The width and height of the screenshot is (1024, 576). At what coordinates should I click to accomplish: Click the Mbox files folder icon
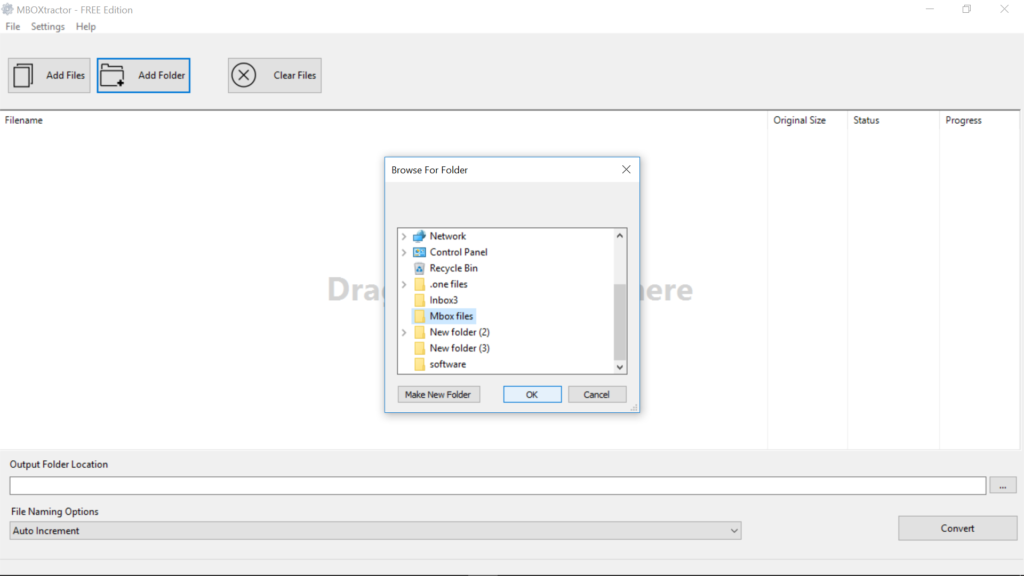419,316
